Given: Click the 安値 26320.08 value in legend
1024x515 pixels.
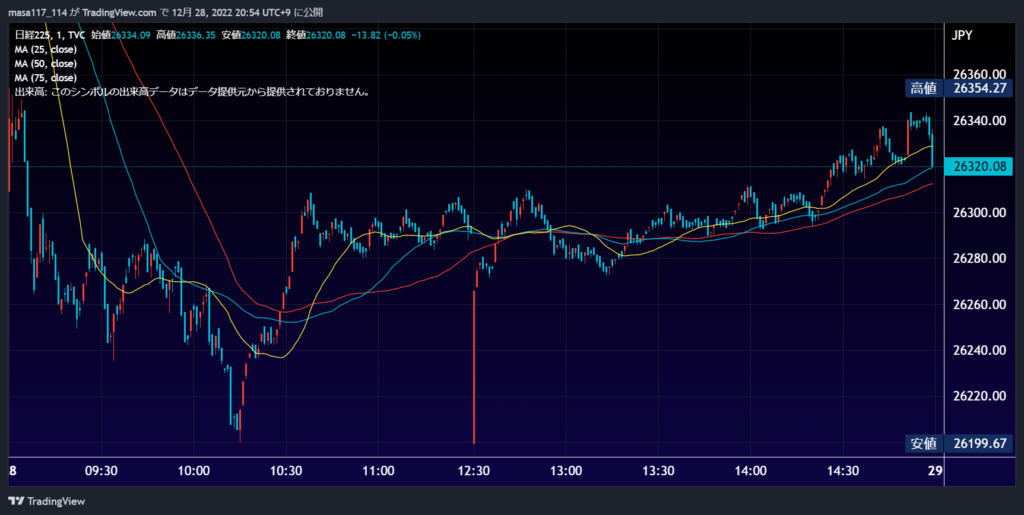Looking at the screenshot, I should pyautogui.click(x=251, y=35).
